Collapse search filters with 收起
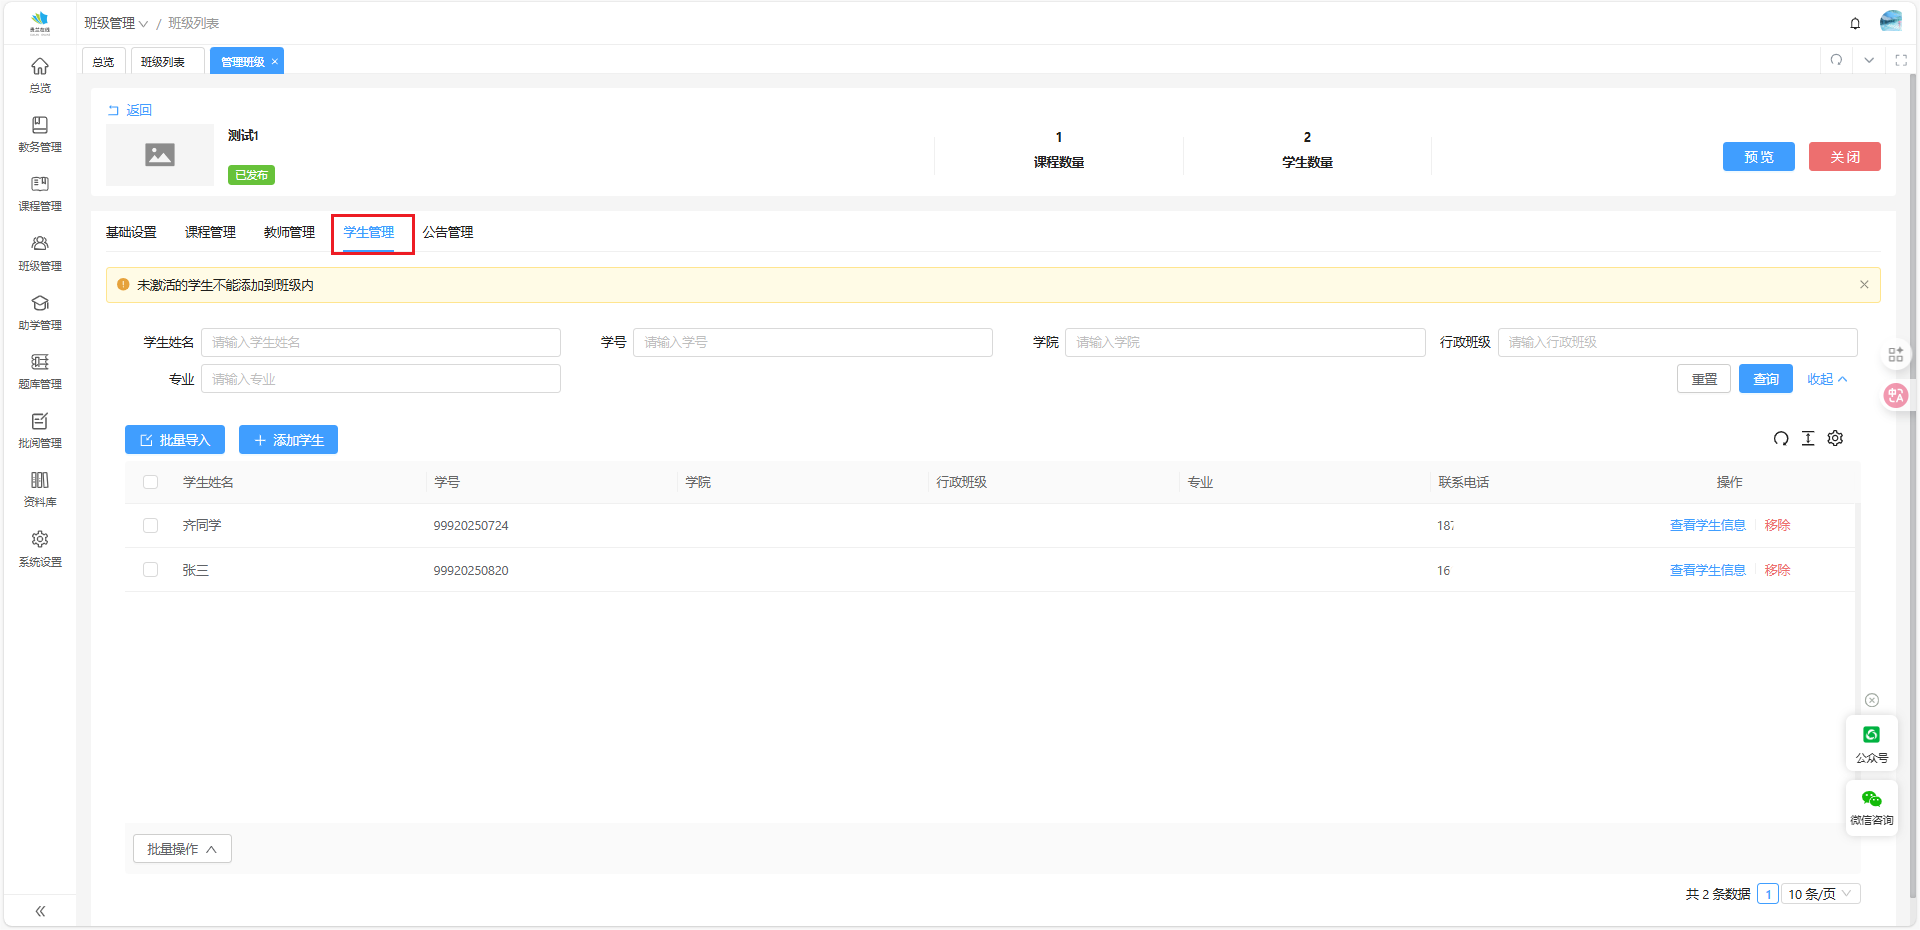Image resolution: width=1920 pixels, height=930 pixels. [x=1826, y=380]
